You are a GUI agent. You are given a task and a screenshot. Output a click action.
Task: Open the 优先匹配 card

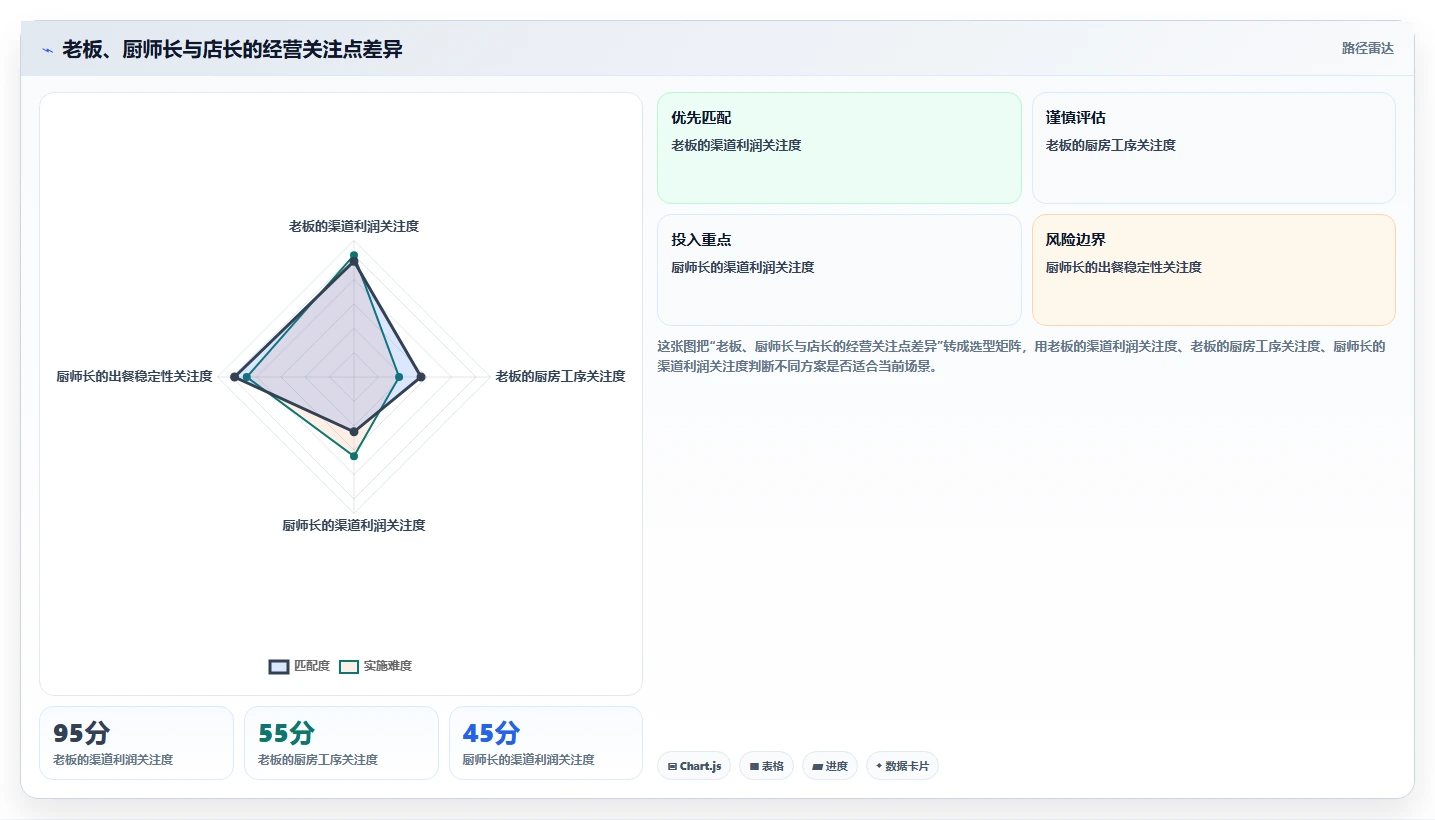point(839,148)
